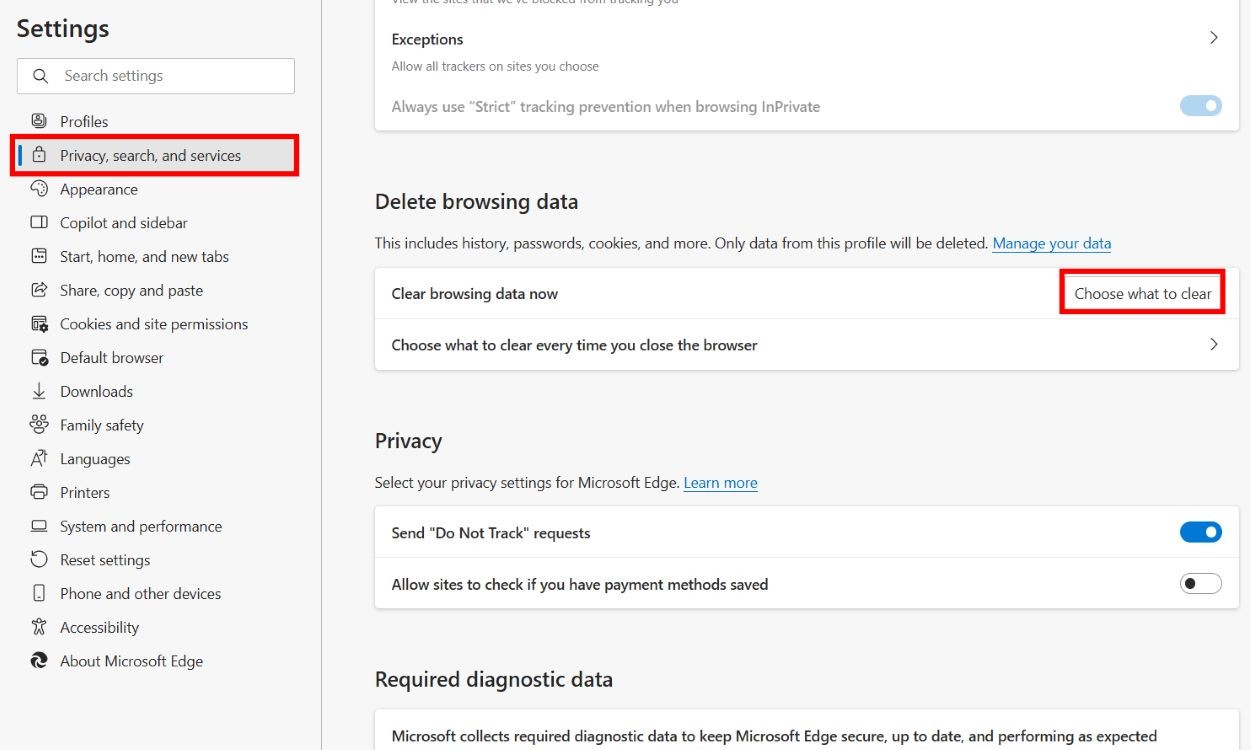Click the System and performance icon

click(x=39, y=526)
